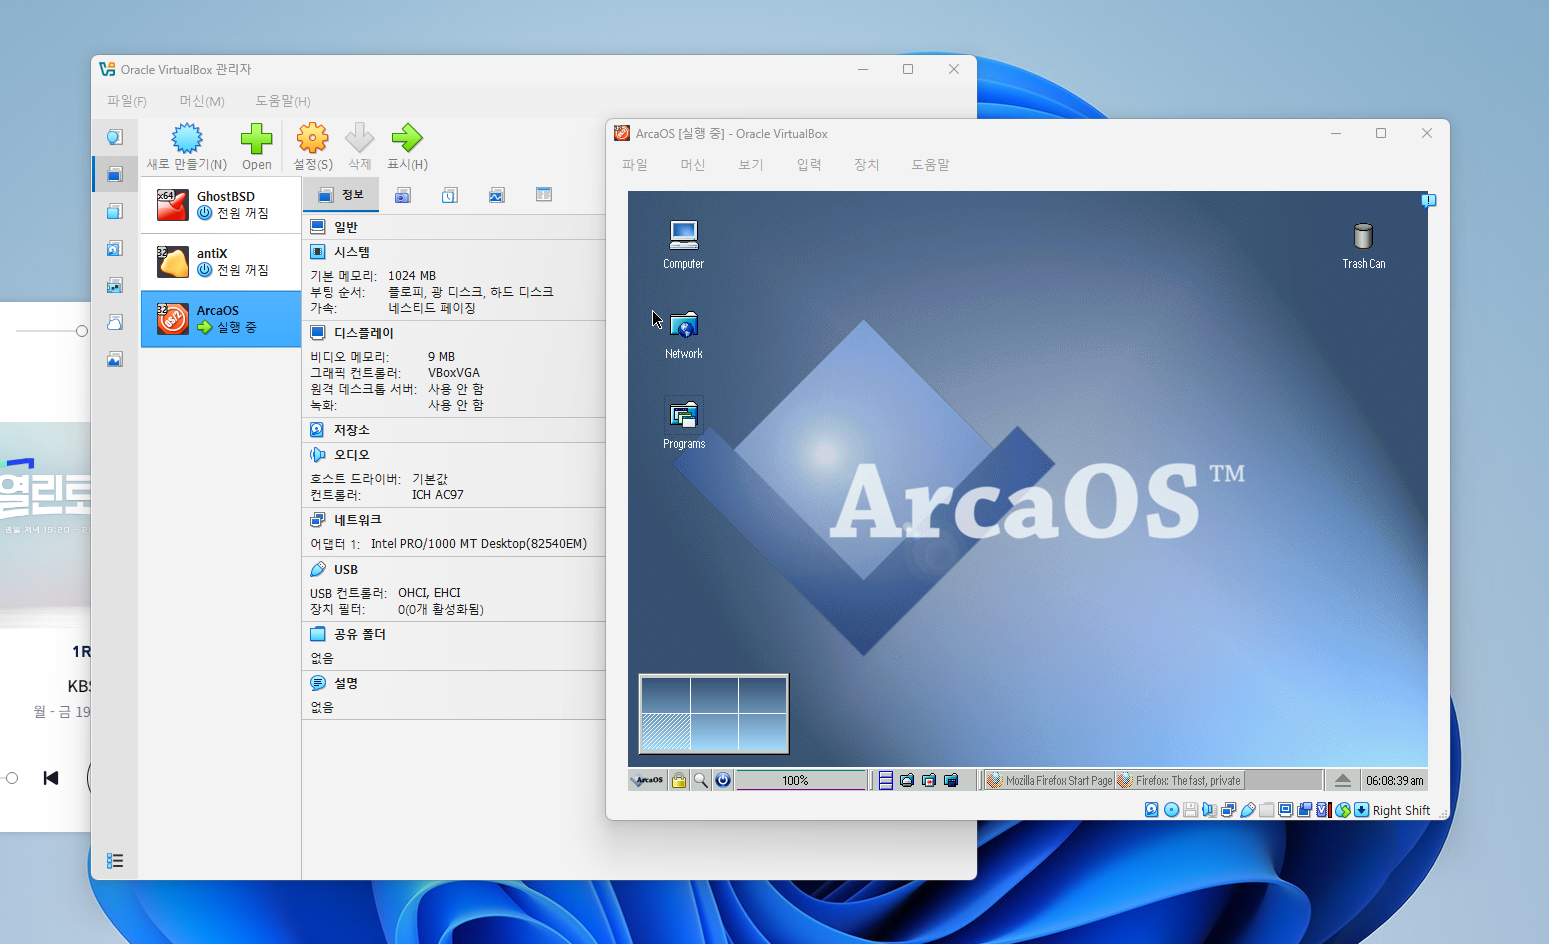Click the 새로 만들기(N) new machine button
The height and width of the screenshot is (944, 1549).
click(187, 147)
